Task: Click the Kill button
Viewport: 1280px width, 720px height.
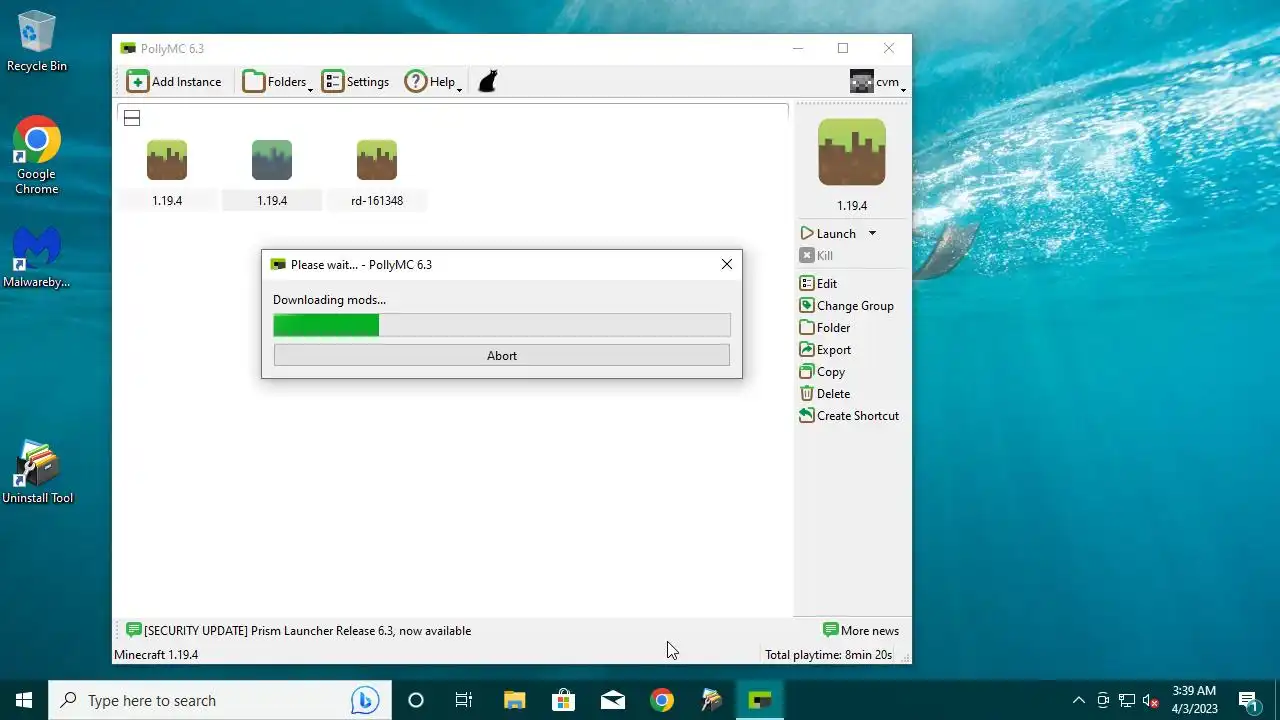Action: [x=816, y=255]
